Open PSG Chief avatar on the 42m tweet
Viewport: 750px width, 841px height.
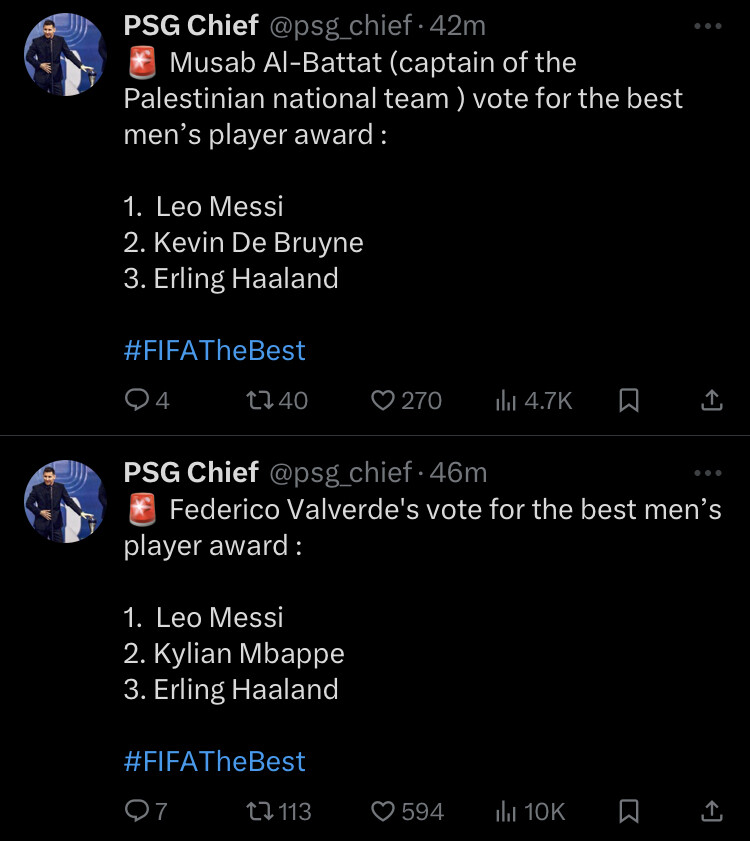(x=65, y=55)
